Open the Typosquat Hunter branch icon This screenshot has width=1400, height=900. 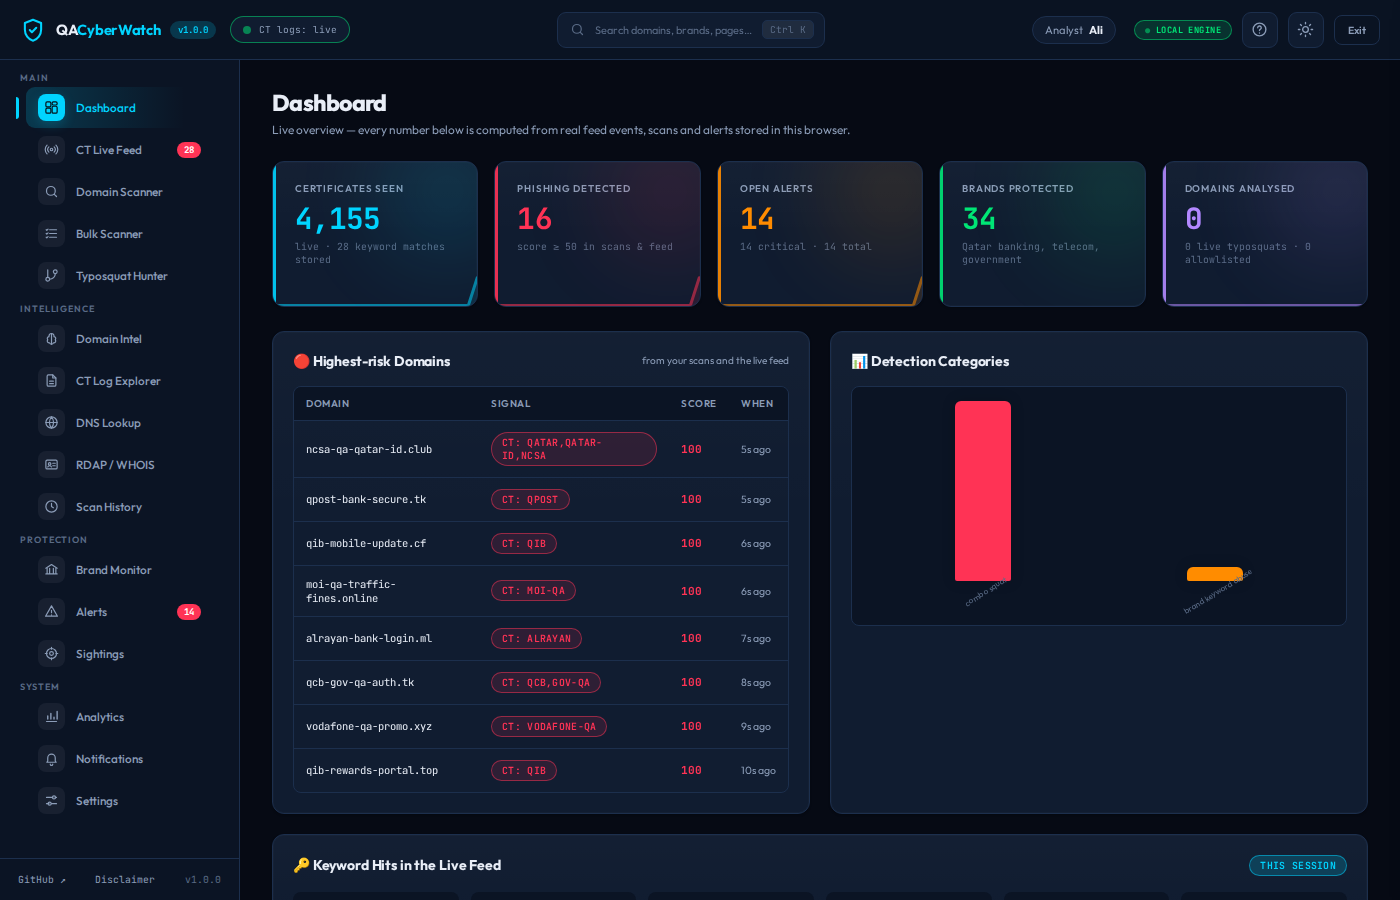(52, 276)
